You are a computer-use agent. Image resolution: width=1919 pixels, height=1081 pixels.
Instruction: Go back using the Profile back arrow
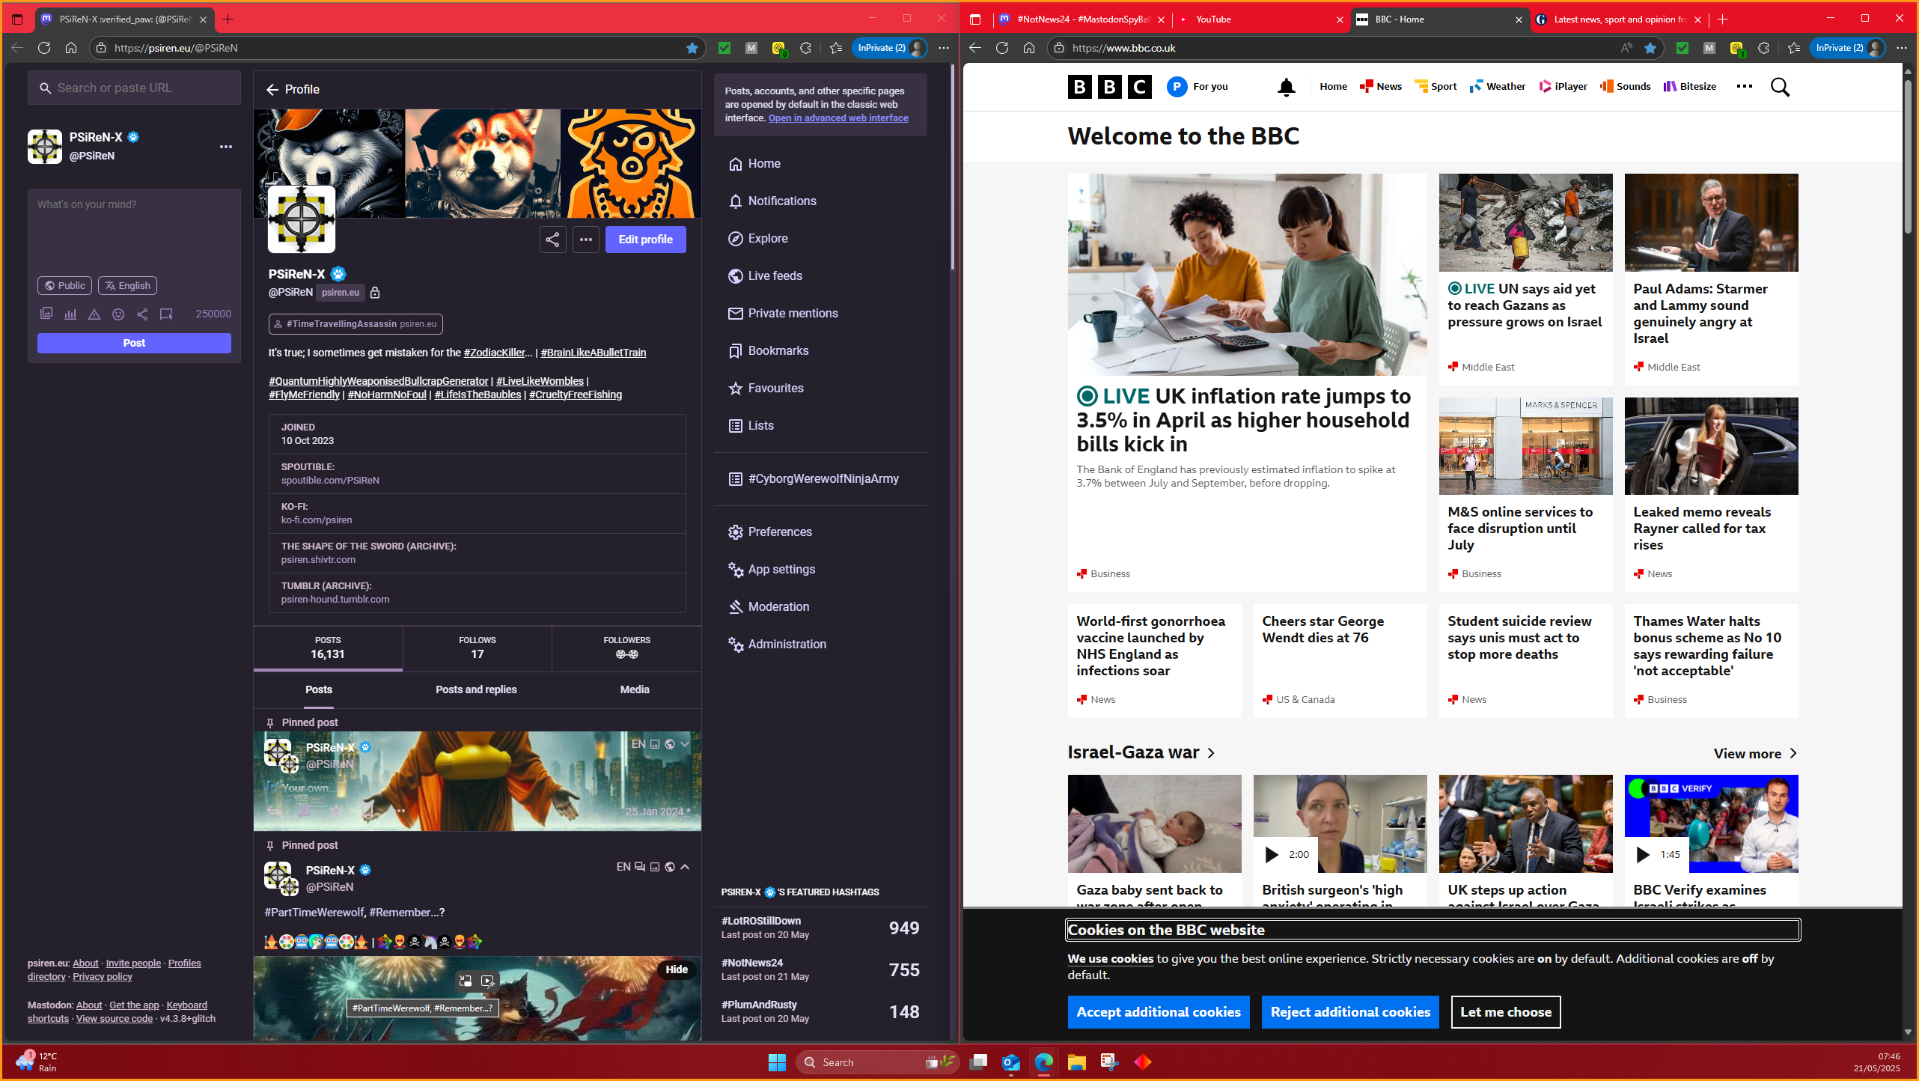(x=272, y=90)
